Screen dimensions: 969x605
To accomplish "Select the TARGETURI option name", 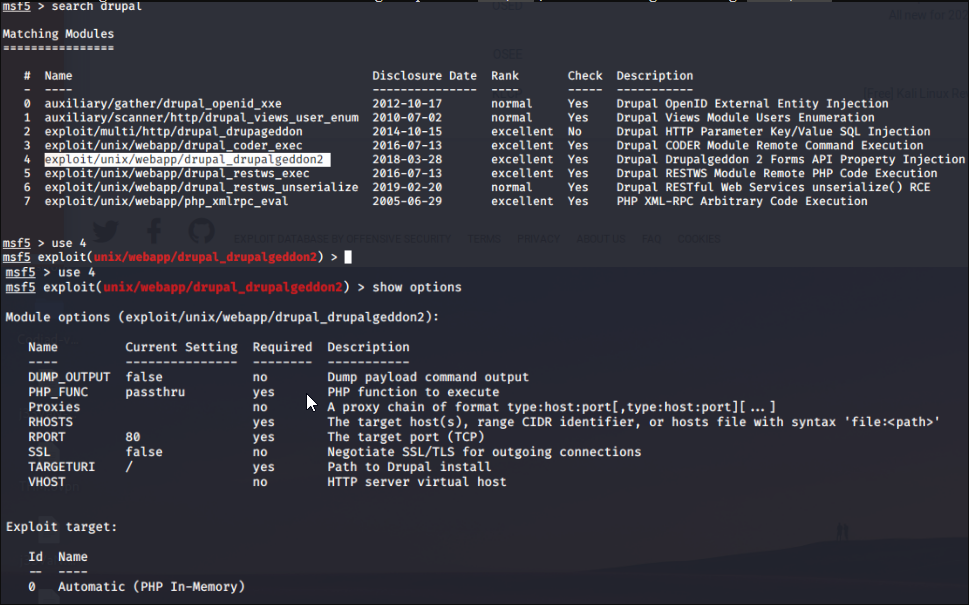I will [61, 467].
